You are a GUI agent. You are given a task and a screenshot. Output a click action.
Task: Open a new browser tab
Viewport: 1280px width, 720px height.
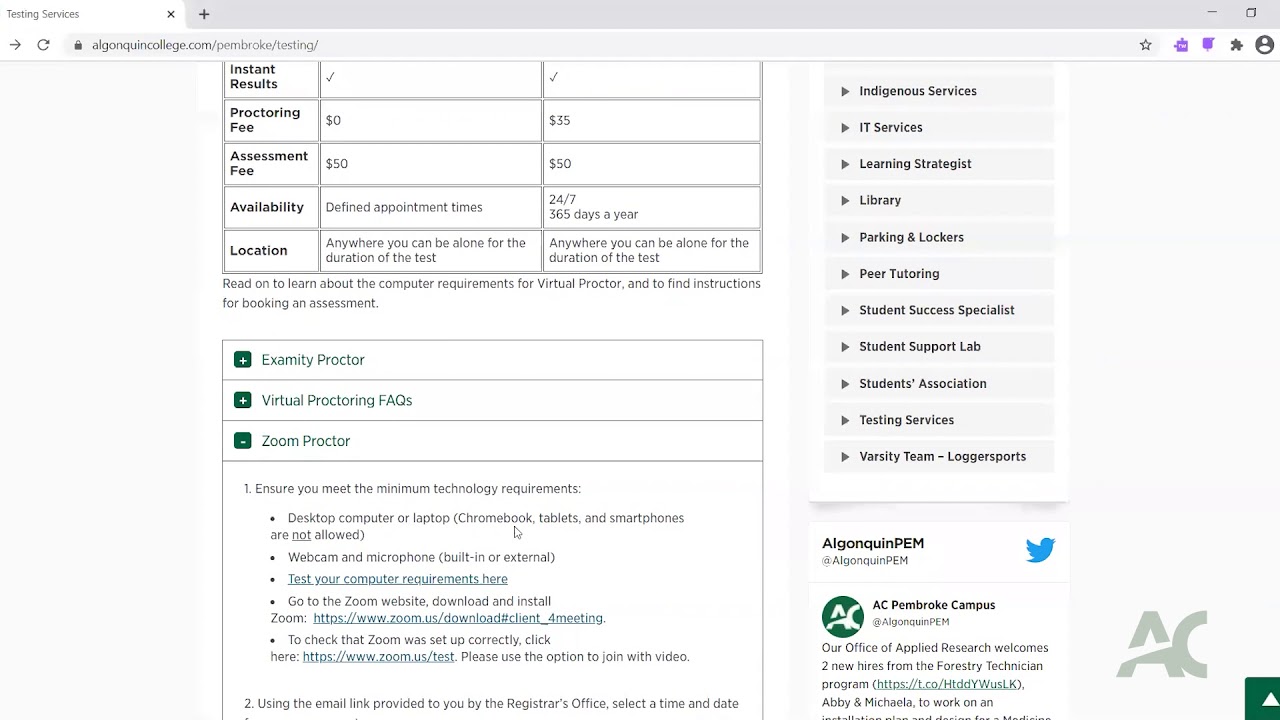coord(204,14)
